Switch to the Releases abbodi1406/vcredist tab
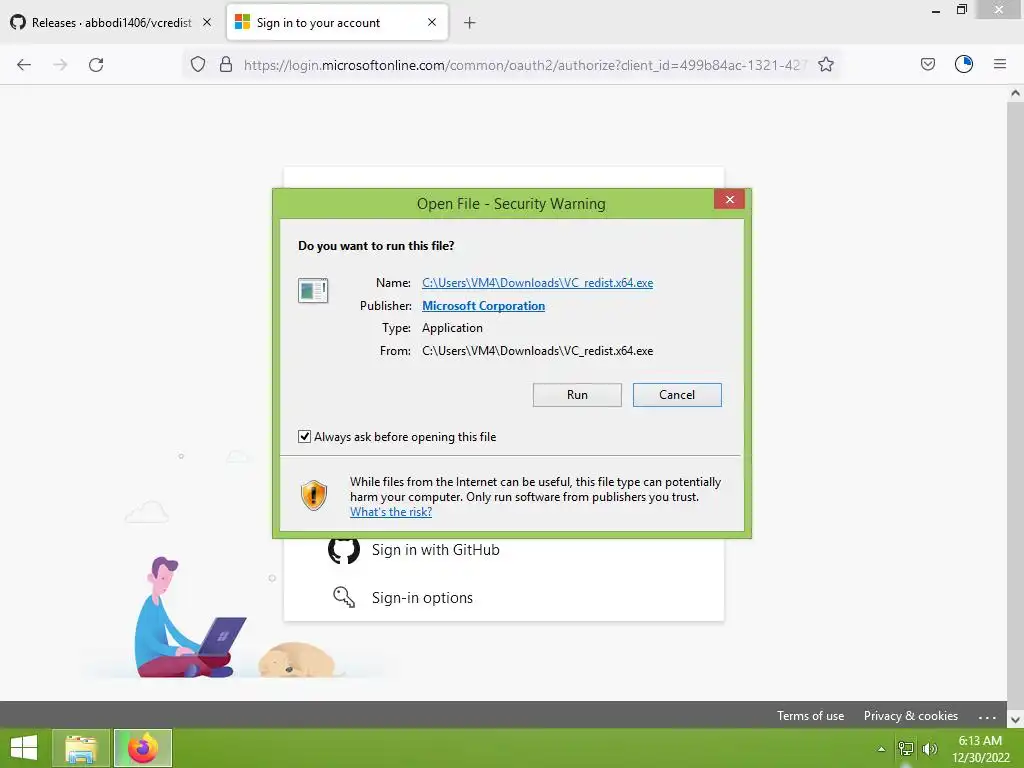This screenshot has width=1024, height=768. tap(111, 23)
